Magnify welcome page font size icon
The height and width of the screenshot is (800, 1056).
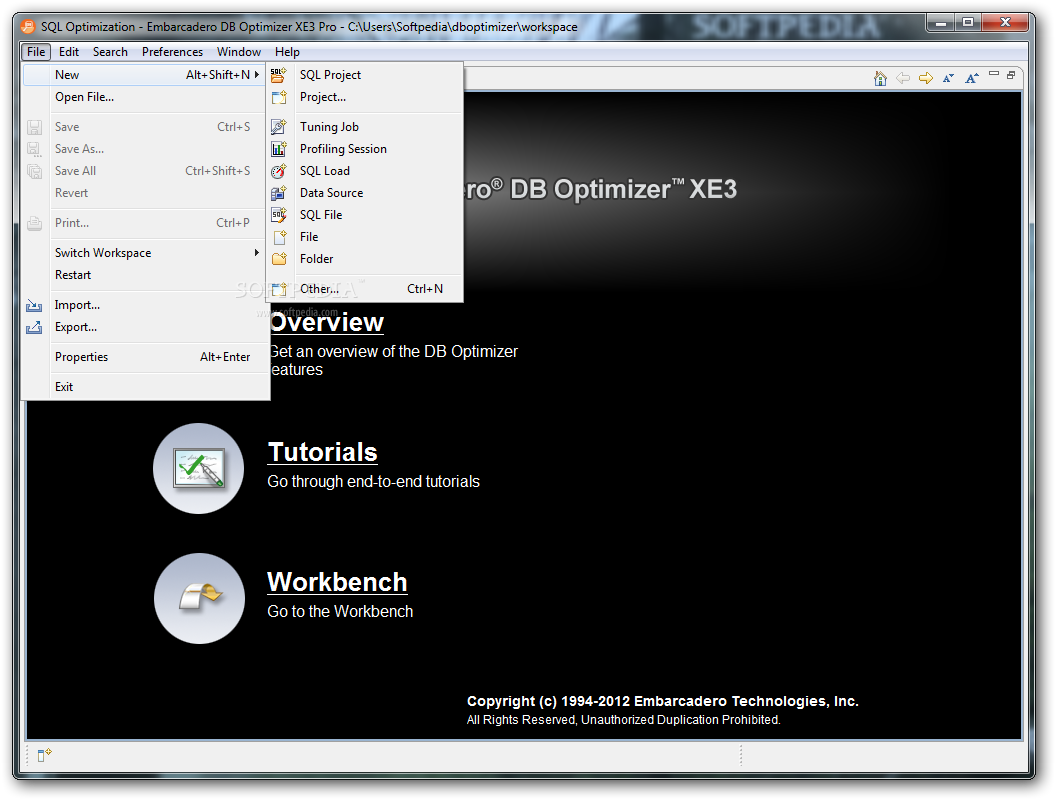[x=971, y=78]
